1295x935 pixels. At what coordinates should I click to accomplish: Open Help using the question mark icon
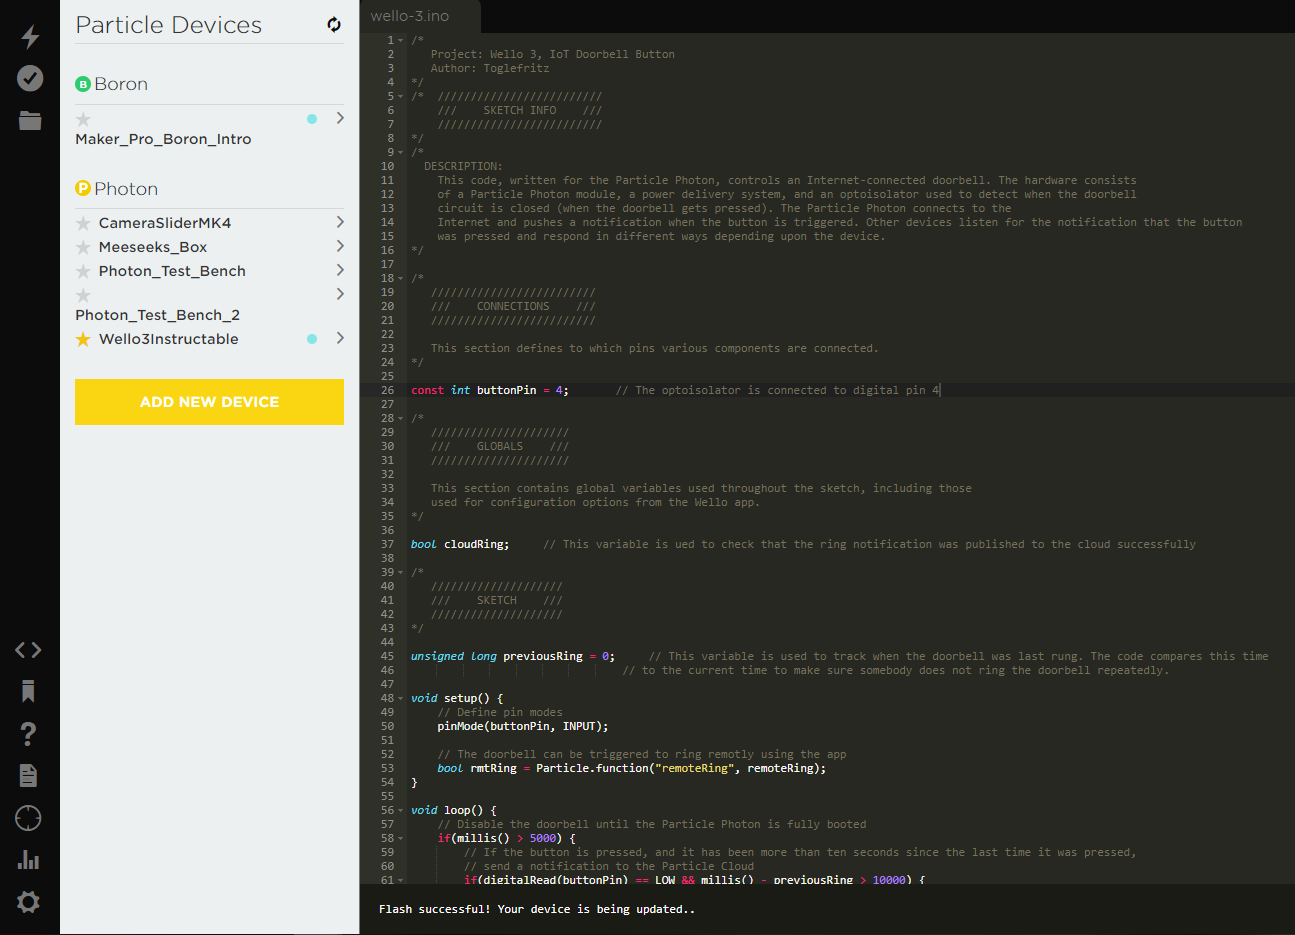28,733
